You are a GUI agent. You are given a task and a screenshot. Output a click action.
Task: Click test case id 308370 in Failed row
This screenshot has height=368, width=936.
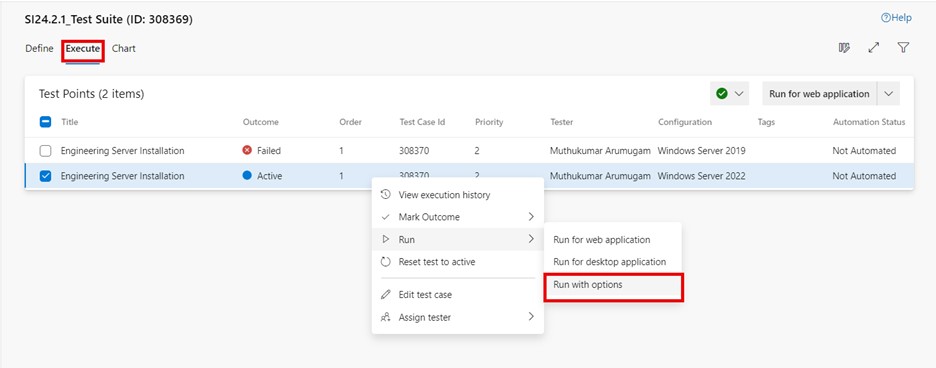(x=414, y=151)
